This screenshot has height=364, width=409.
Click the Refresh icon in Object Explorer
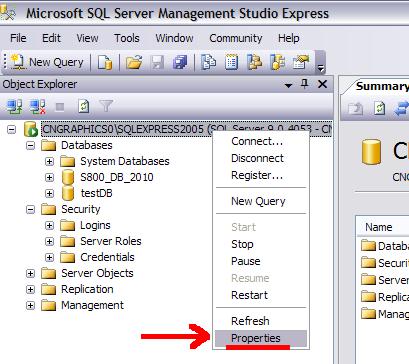pyautogui.click(x=83, y=107)
